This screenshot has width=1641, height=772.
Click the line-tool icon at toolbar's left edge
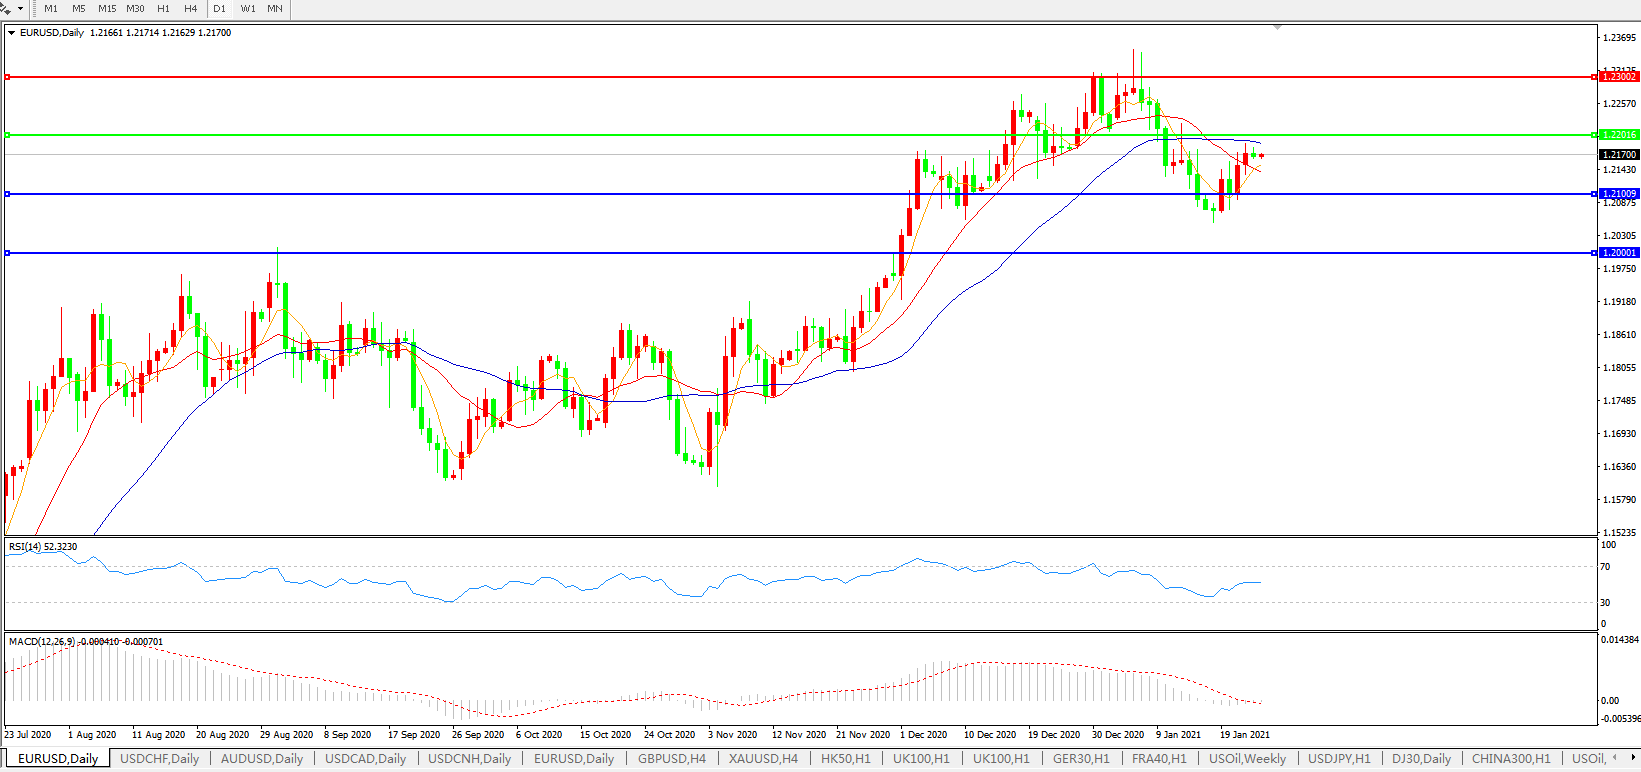point(5,8)
